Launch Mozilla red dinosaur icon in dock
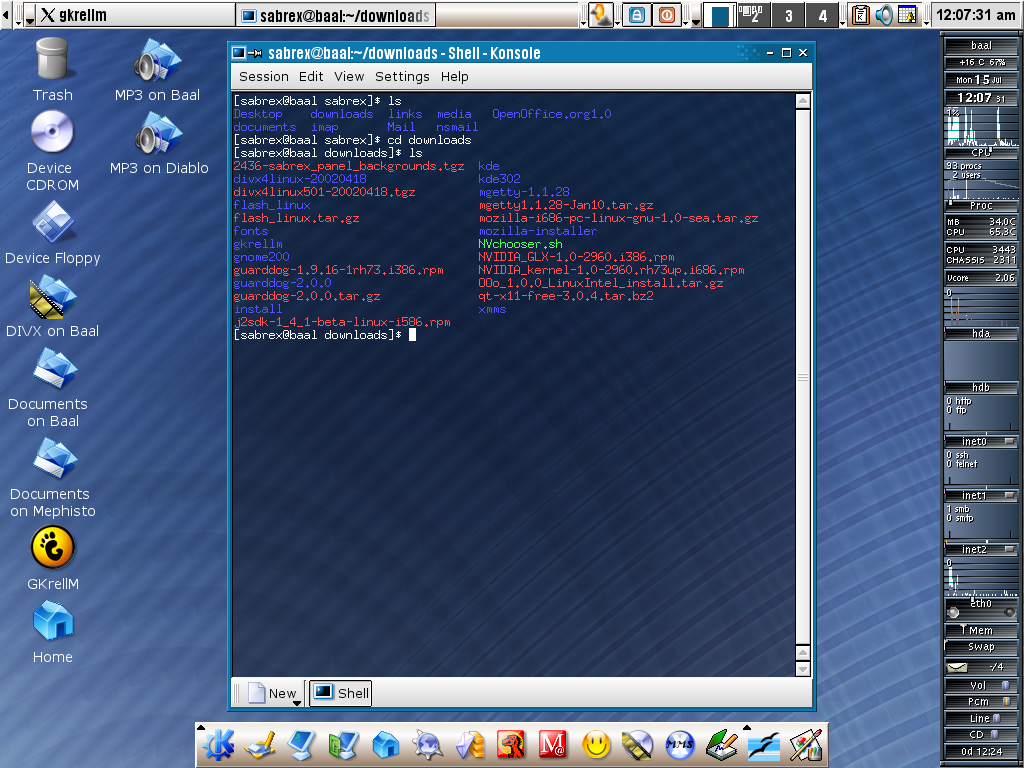Viewport: 1024px width, 768px height. [x=512, y=744]
